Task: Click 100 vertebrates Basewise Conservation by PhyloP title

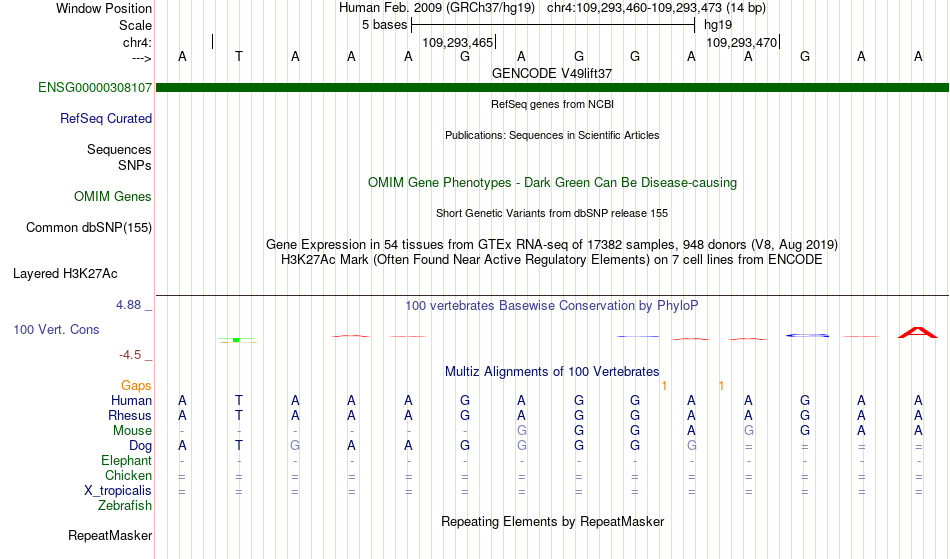Action: 552,306
